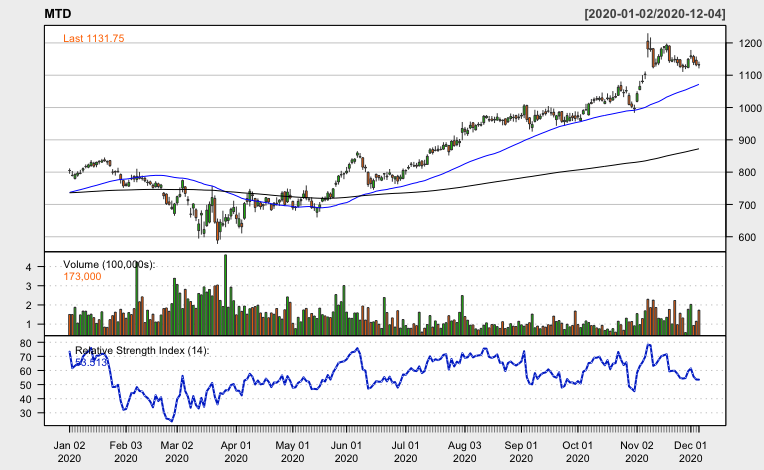764x470 pixels.
Task: Click the Oct 01 2020 date label
Action: coord(577,451)
